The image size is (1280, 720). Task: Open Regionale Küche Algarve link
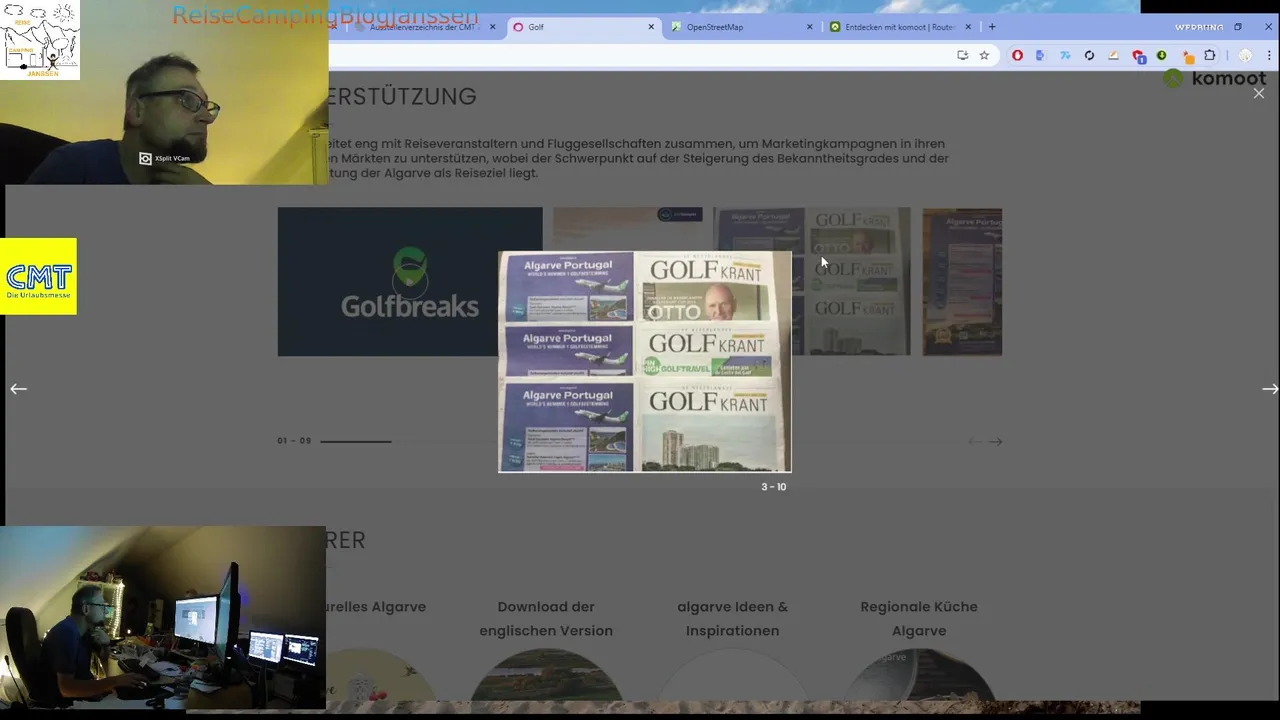click(919, 618)
